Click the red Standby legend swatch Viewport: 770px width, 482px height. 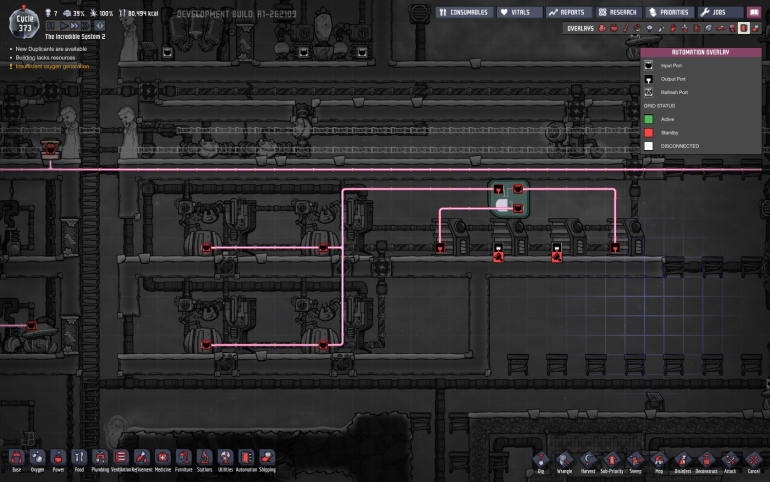coord(649,133)
